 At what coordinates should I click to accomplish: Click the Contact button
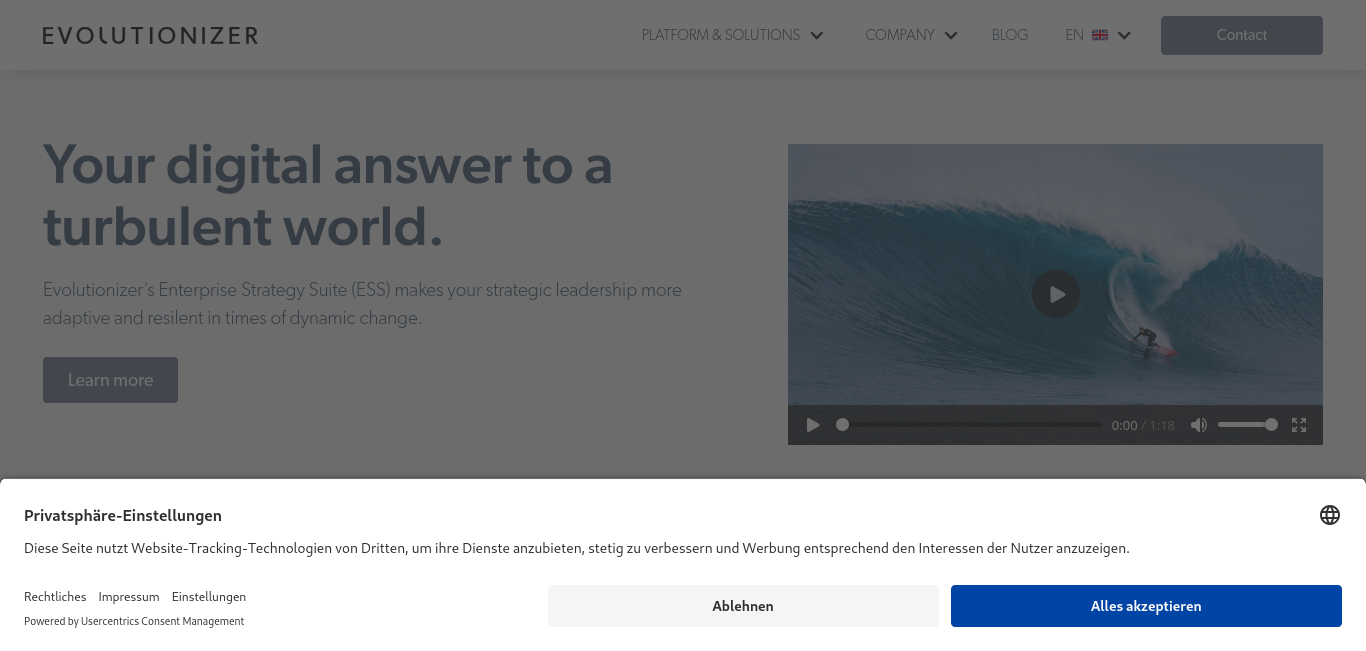1242,35
